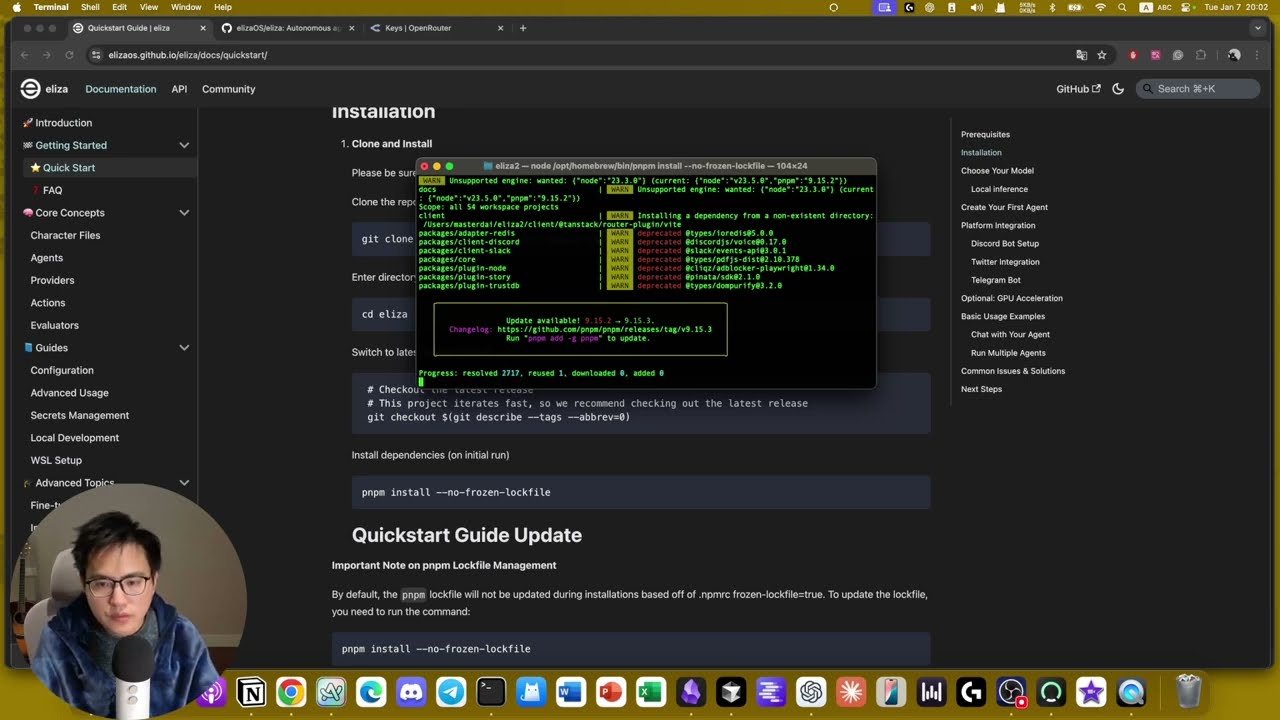Screen dimensions: 1280x720
Task: Open iMovie from the dock
Action: click(1091, 691)
